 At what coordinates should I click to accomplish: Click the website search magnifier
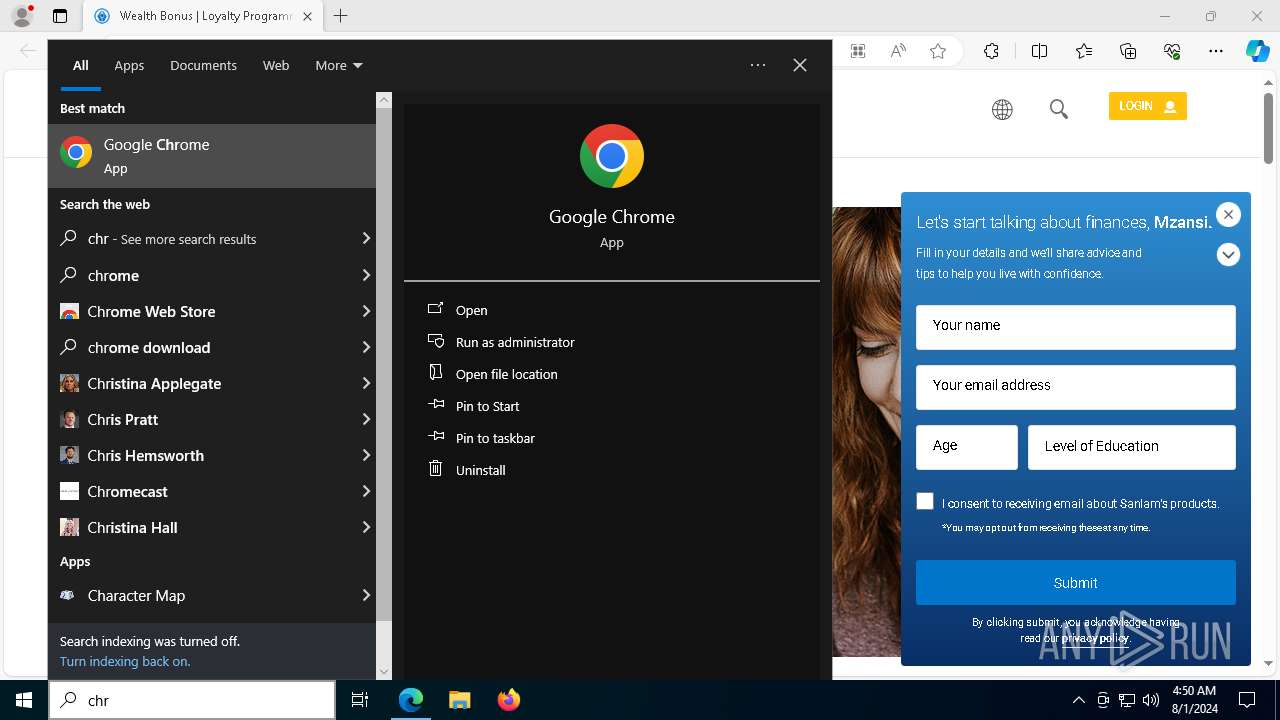pyautogui.click(x=1059, y=110)
